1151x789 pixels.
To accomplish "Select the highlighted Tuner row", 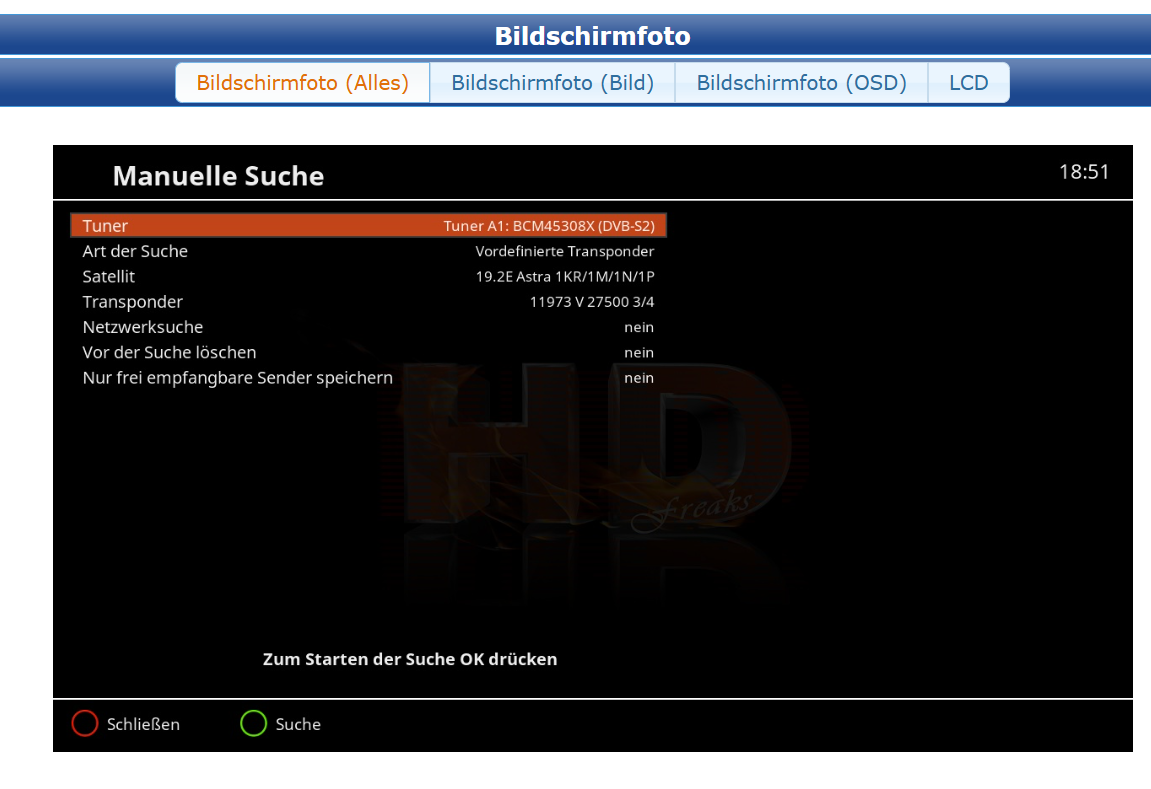I will [368, 225].
